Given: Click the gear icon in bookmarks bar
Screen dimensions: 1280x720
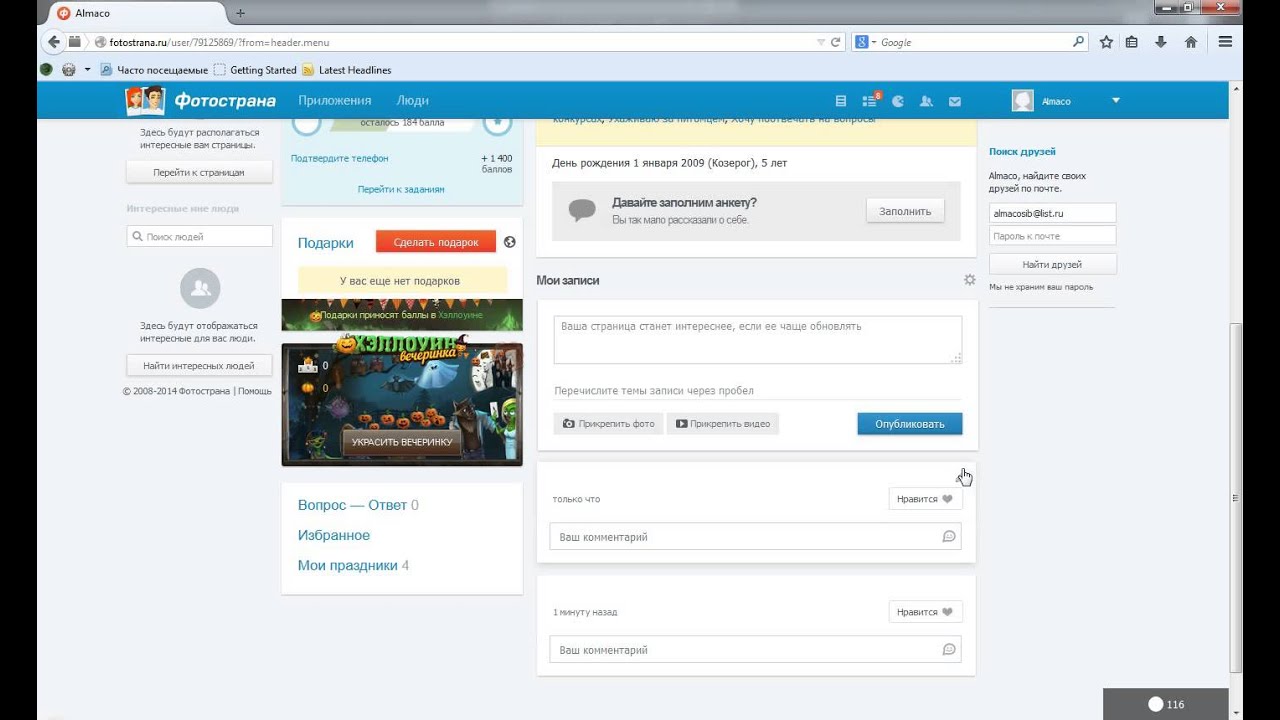Looking at the screenshot, I should [69, 70].
